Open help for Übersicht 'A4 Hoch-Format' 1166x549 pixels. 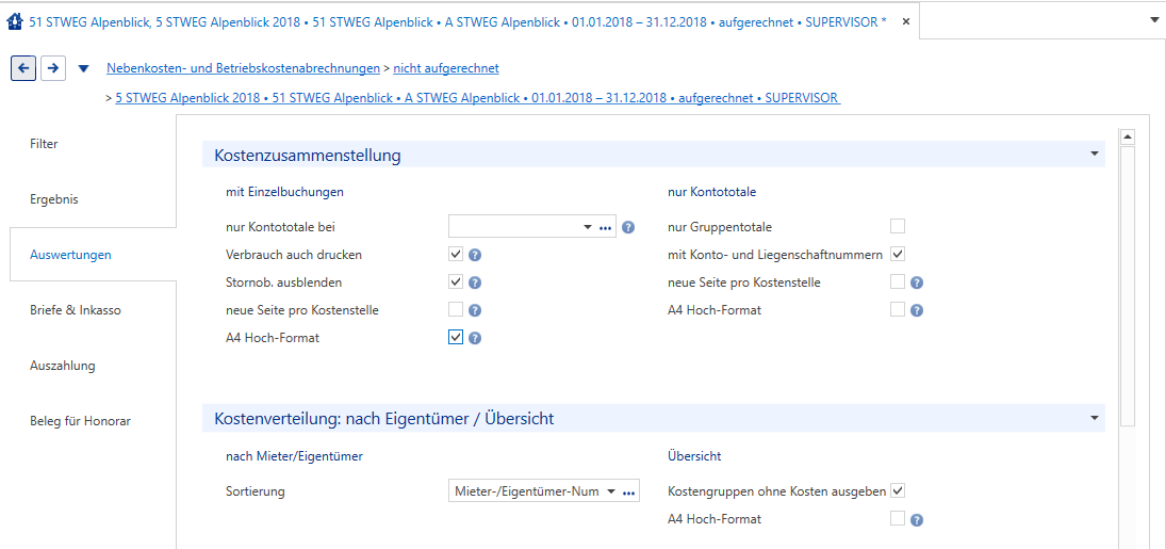click(917, 520)
